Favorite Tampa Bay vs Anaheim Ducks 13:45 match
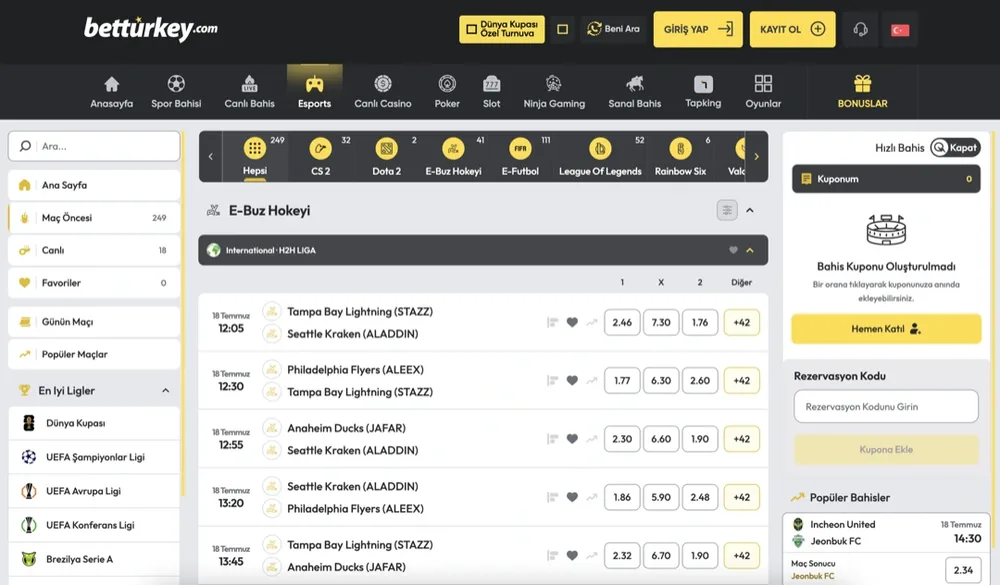Screen dimensions: 1000x585 pyautogui.click(x=572, y=556)
